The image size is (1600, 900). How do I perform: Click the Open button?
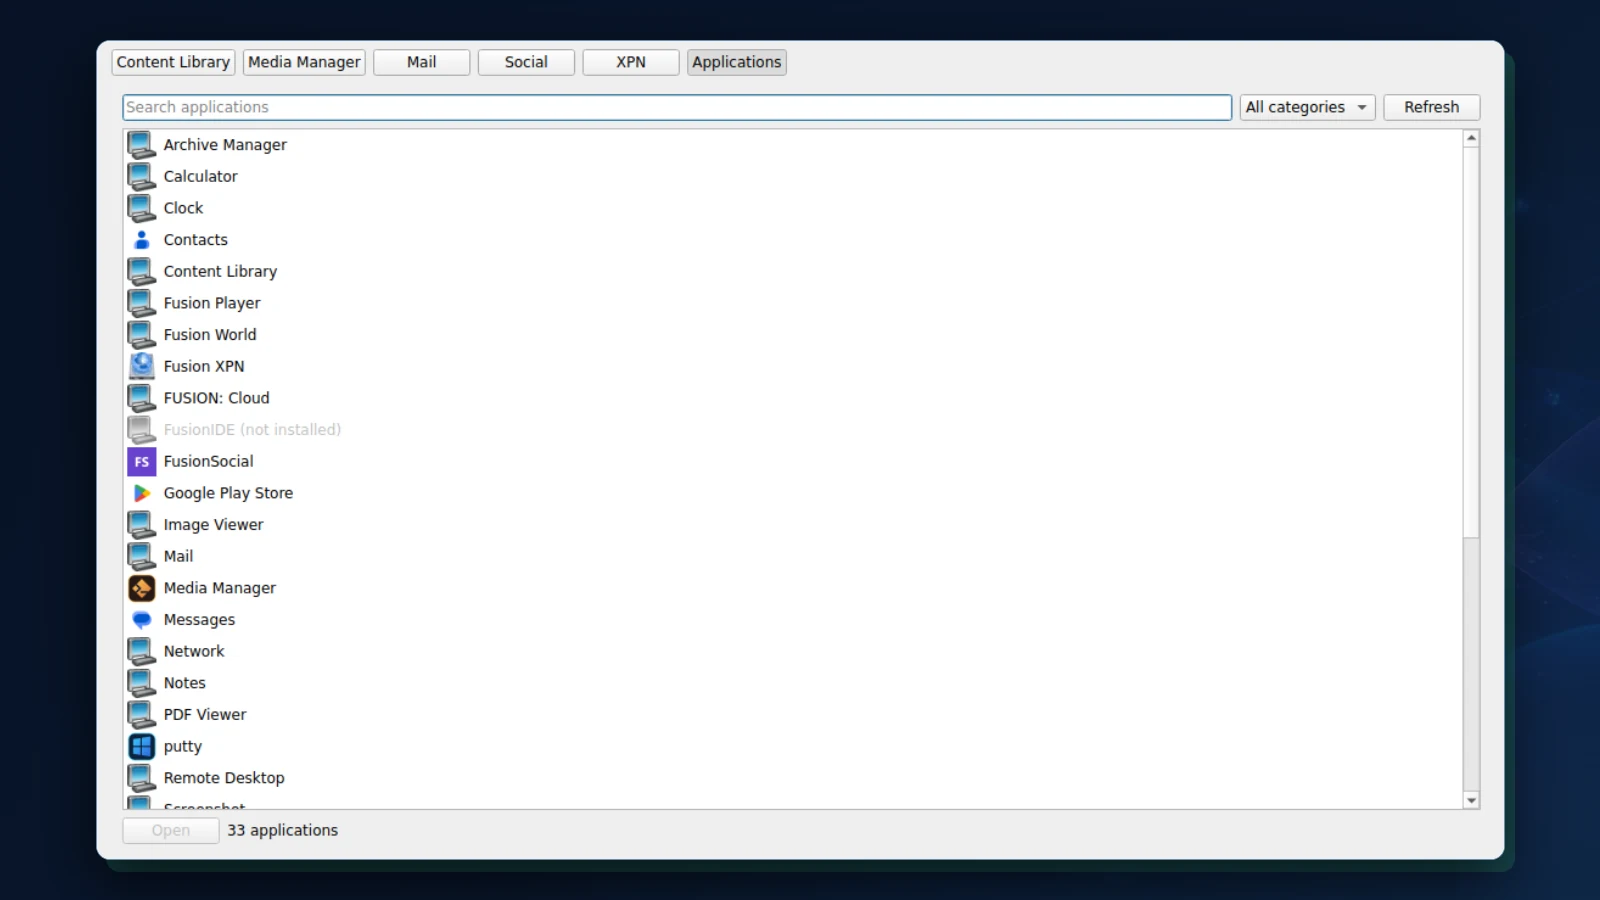(x=171, y=830)
